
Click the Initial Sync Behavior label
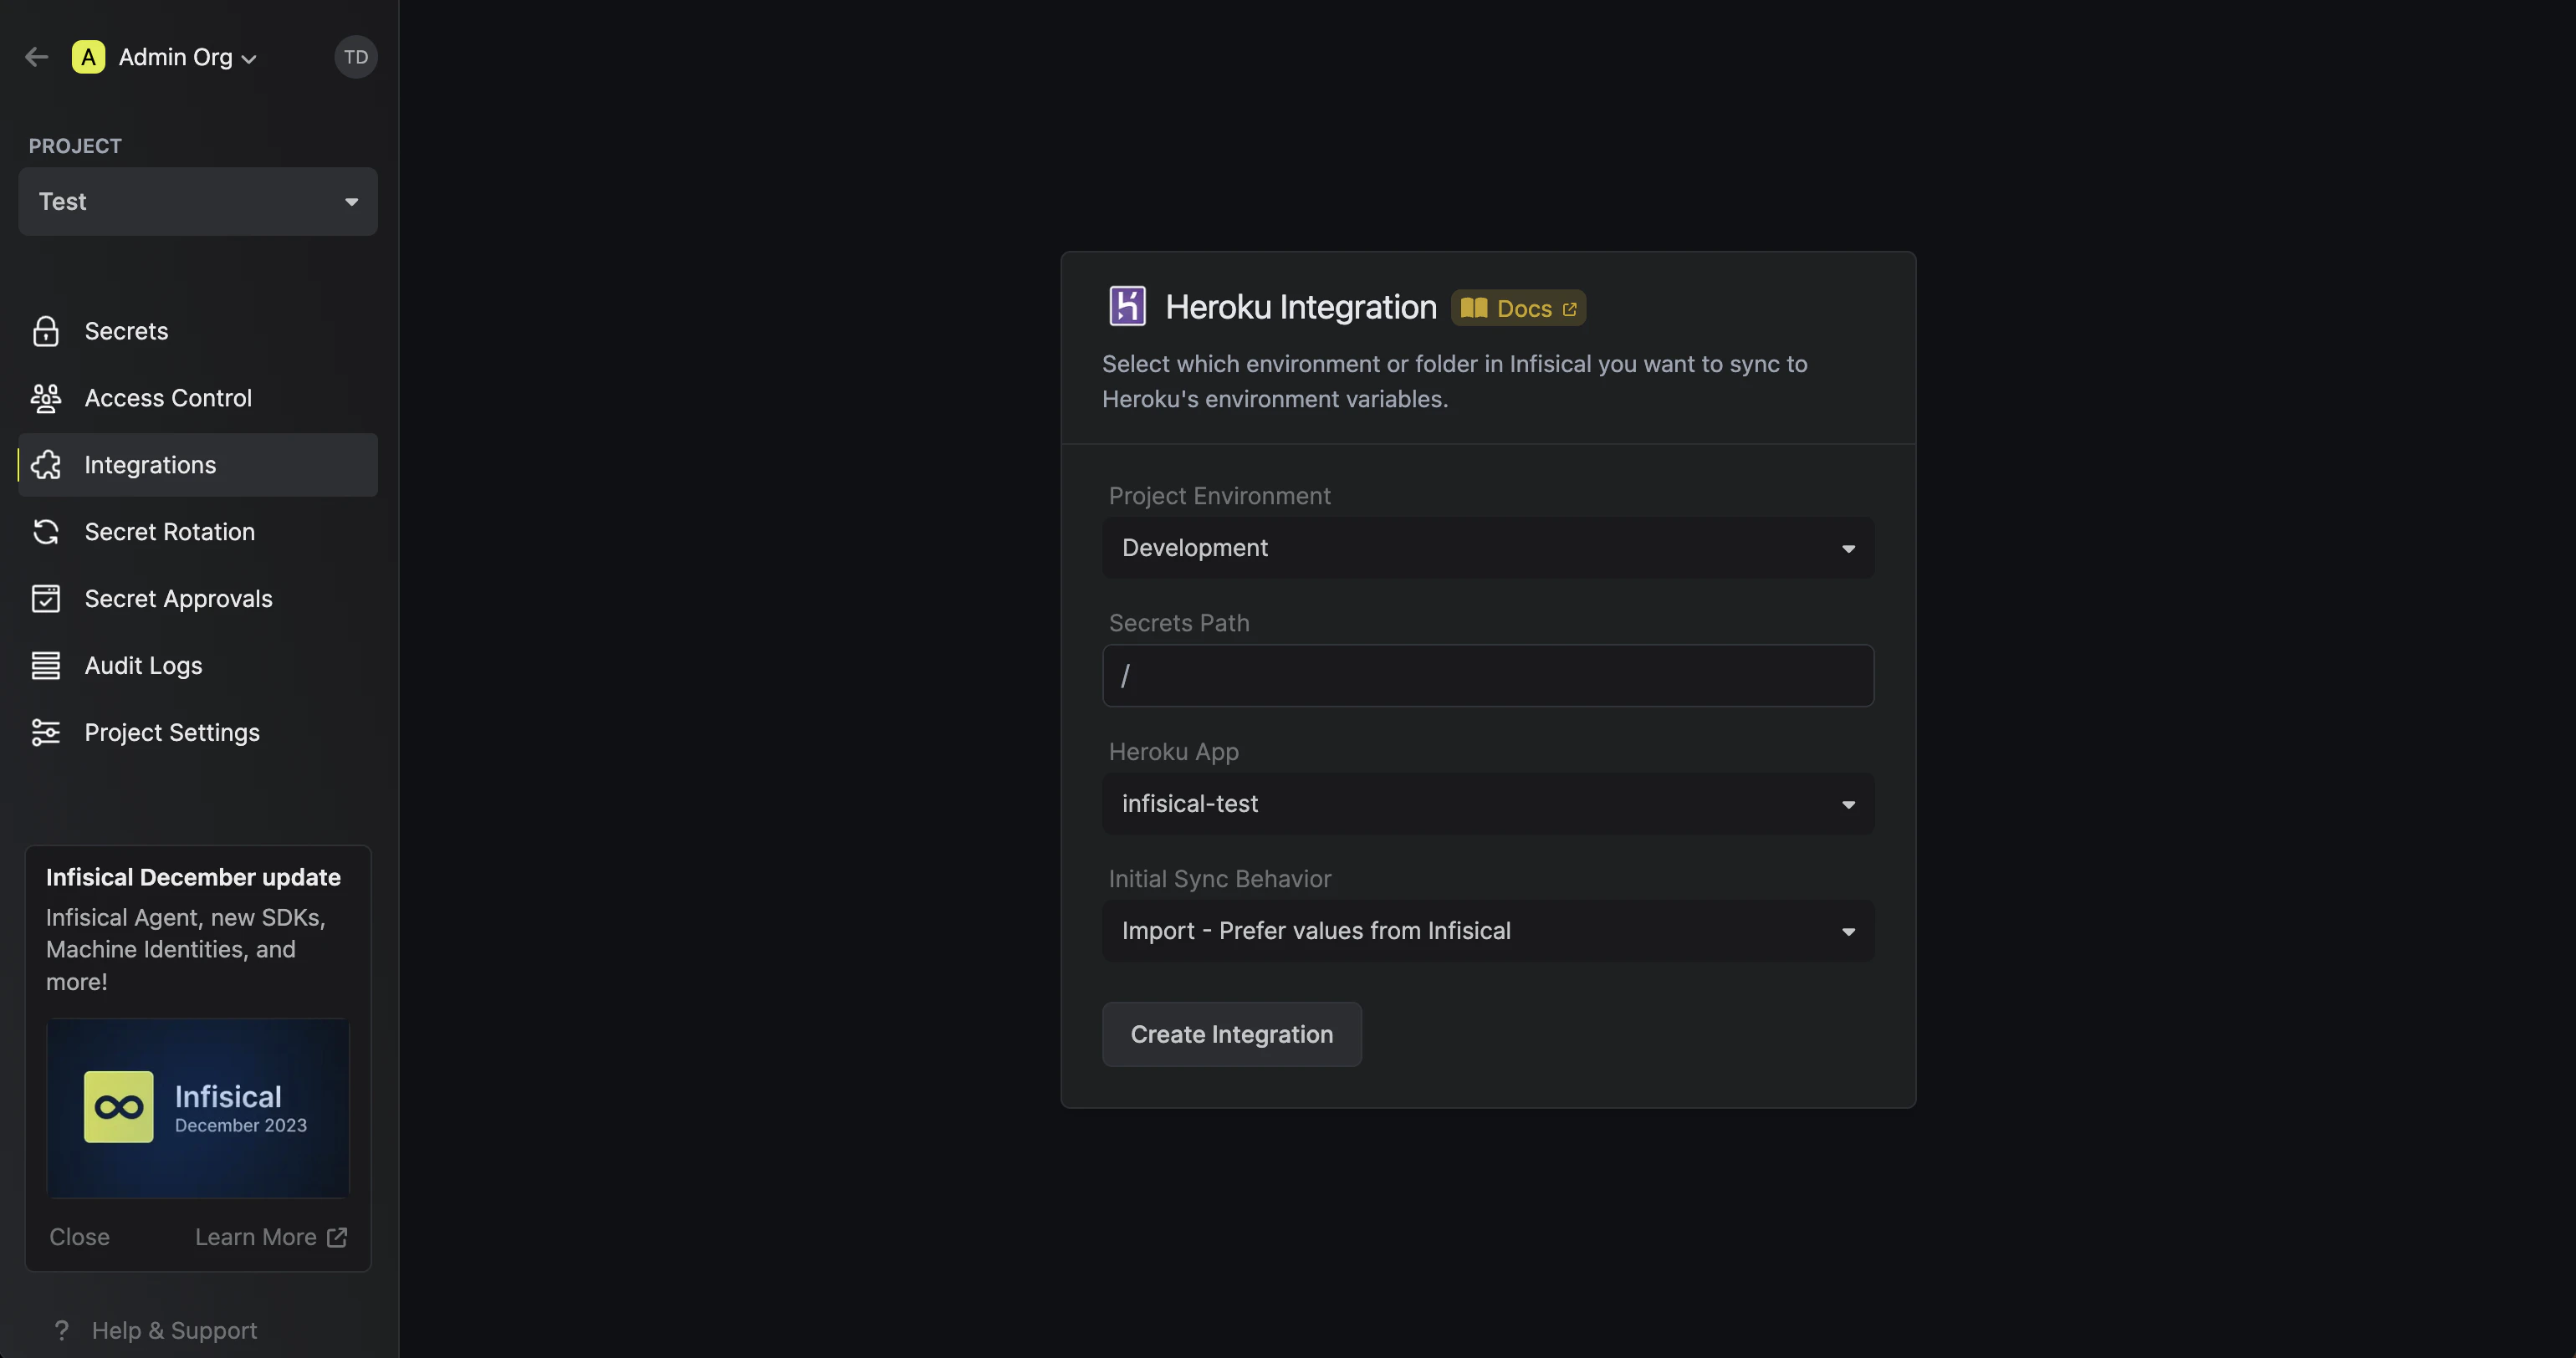click(1220, 879)
